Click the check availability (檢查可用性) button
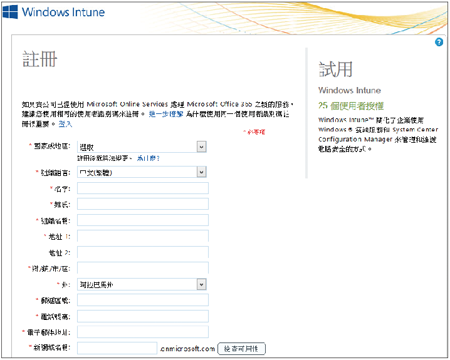The image size is (450, 360). 241,349
